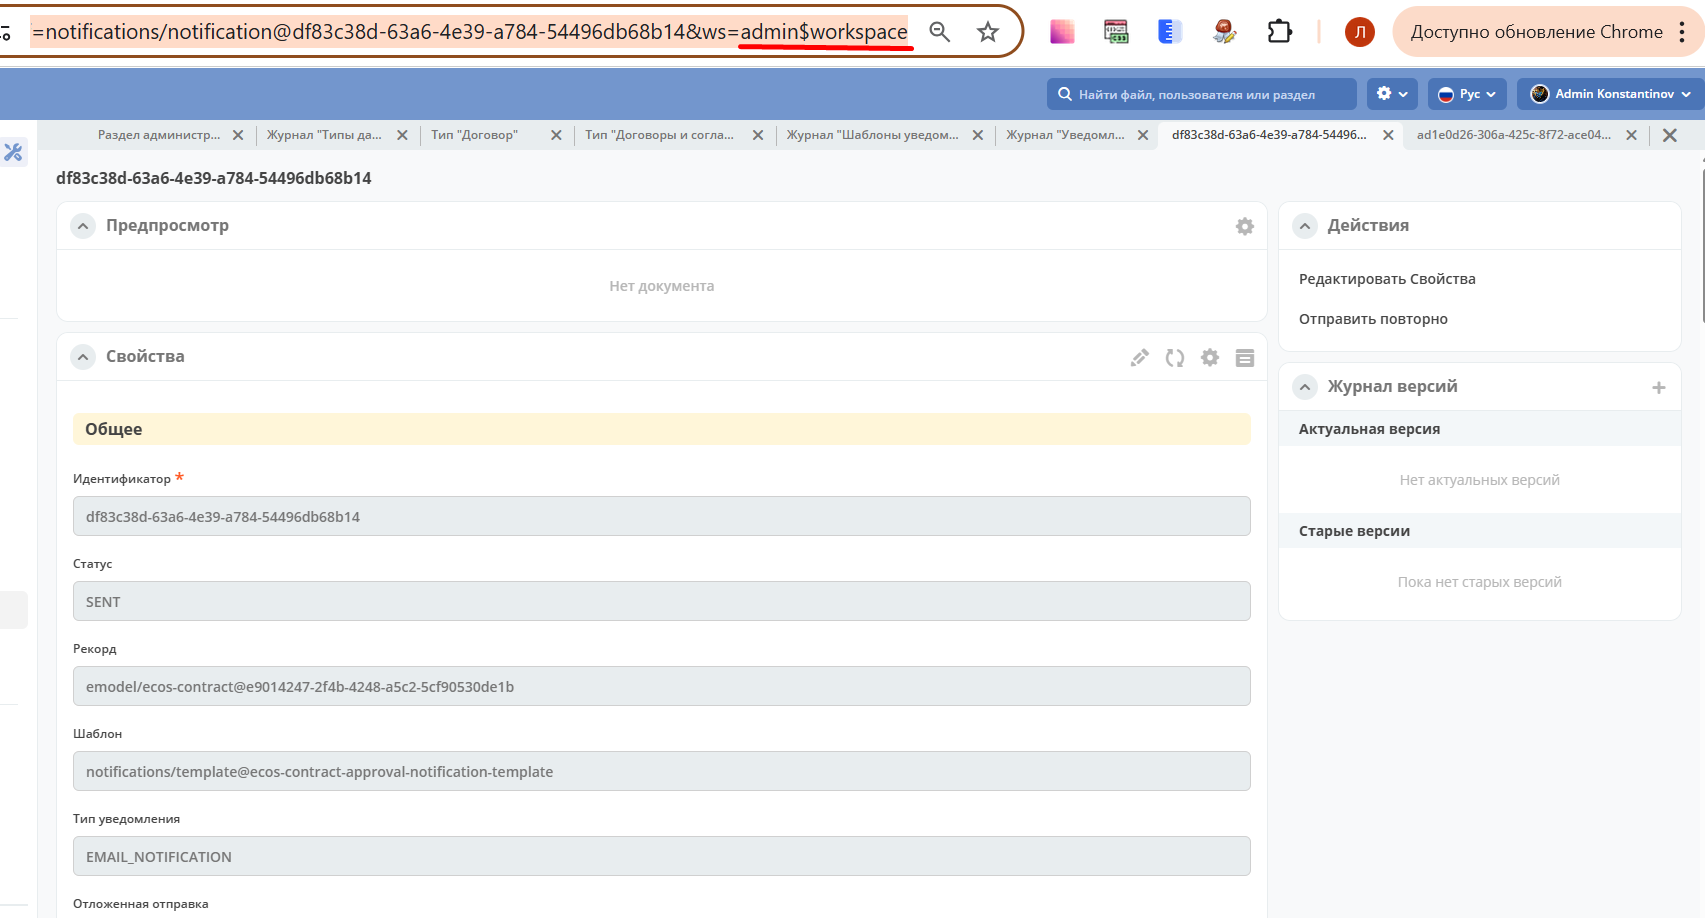
Task: Click Редактировать Свойства action
Action: click(1387, 279)
